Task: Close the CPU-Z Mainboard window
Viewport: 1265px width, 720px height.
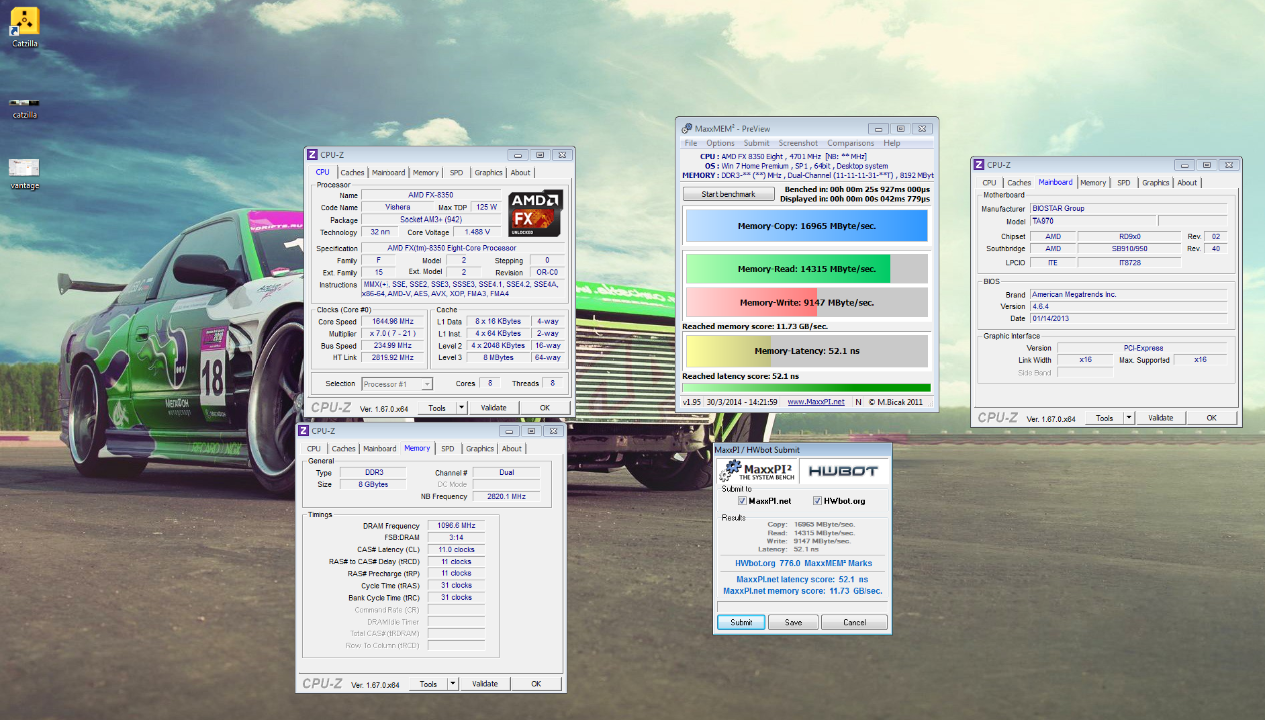Action: [x=1228, y=165]
